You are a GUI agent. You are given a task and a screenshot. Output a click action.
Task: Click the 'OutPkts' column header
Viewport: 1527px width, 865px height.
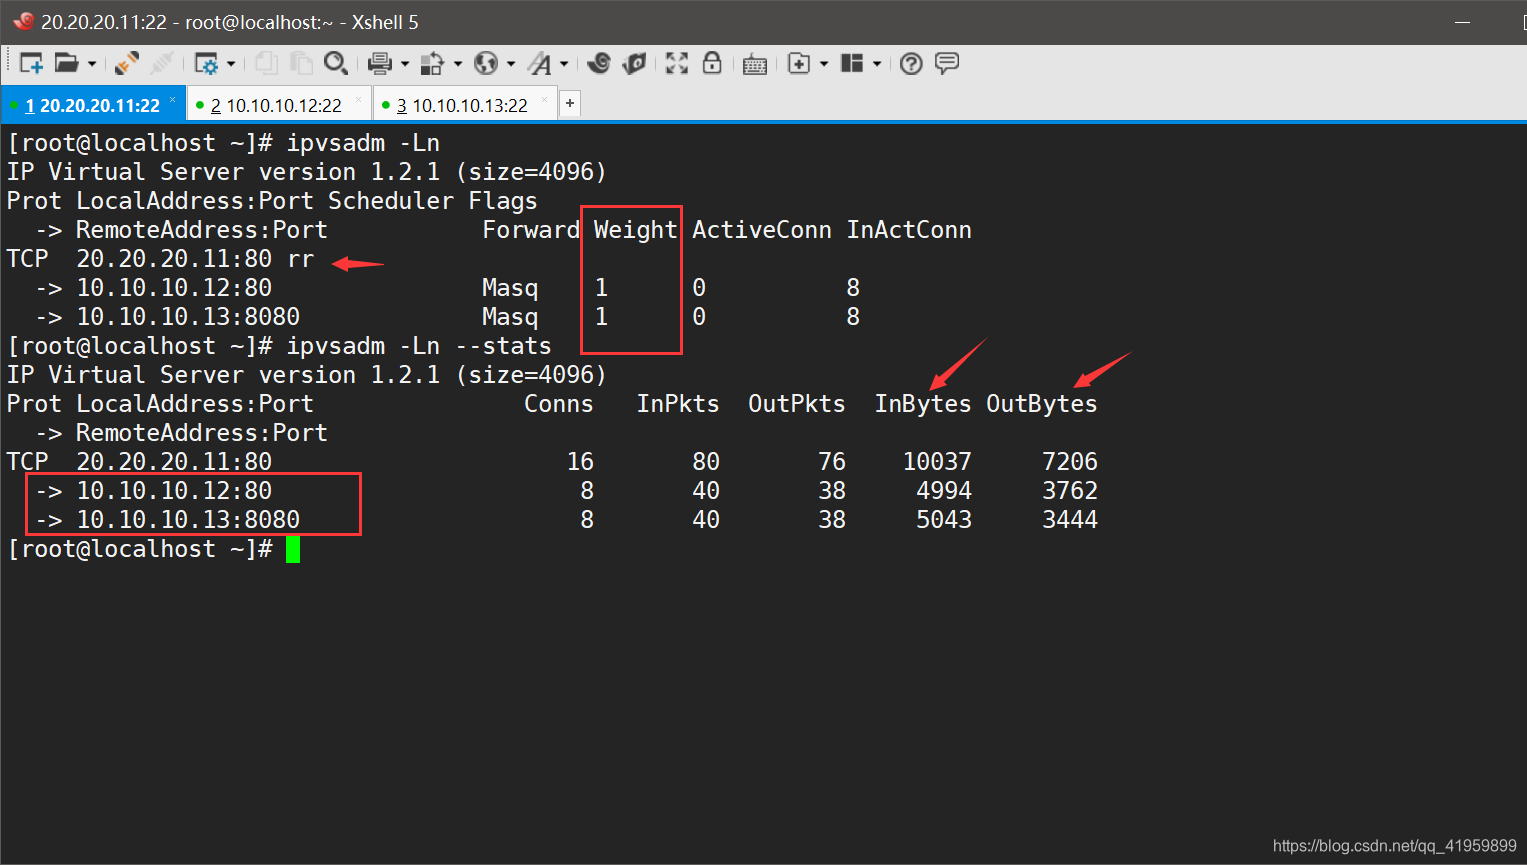(797, 404)
